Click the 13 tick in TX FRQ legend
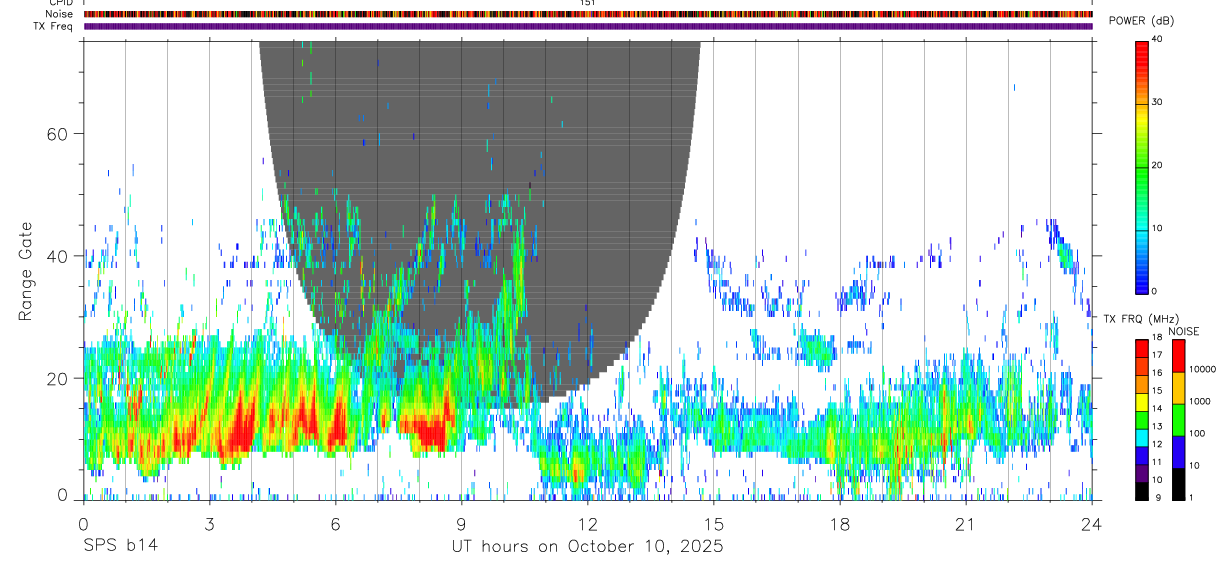Screen dimensions: 1228x567 tap(1157, 426)
